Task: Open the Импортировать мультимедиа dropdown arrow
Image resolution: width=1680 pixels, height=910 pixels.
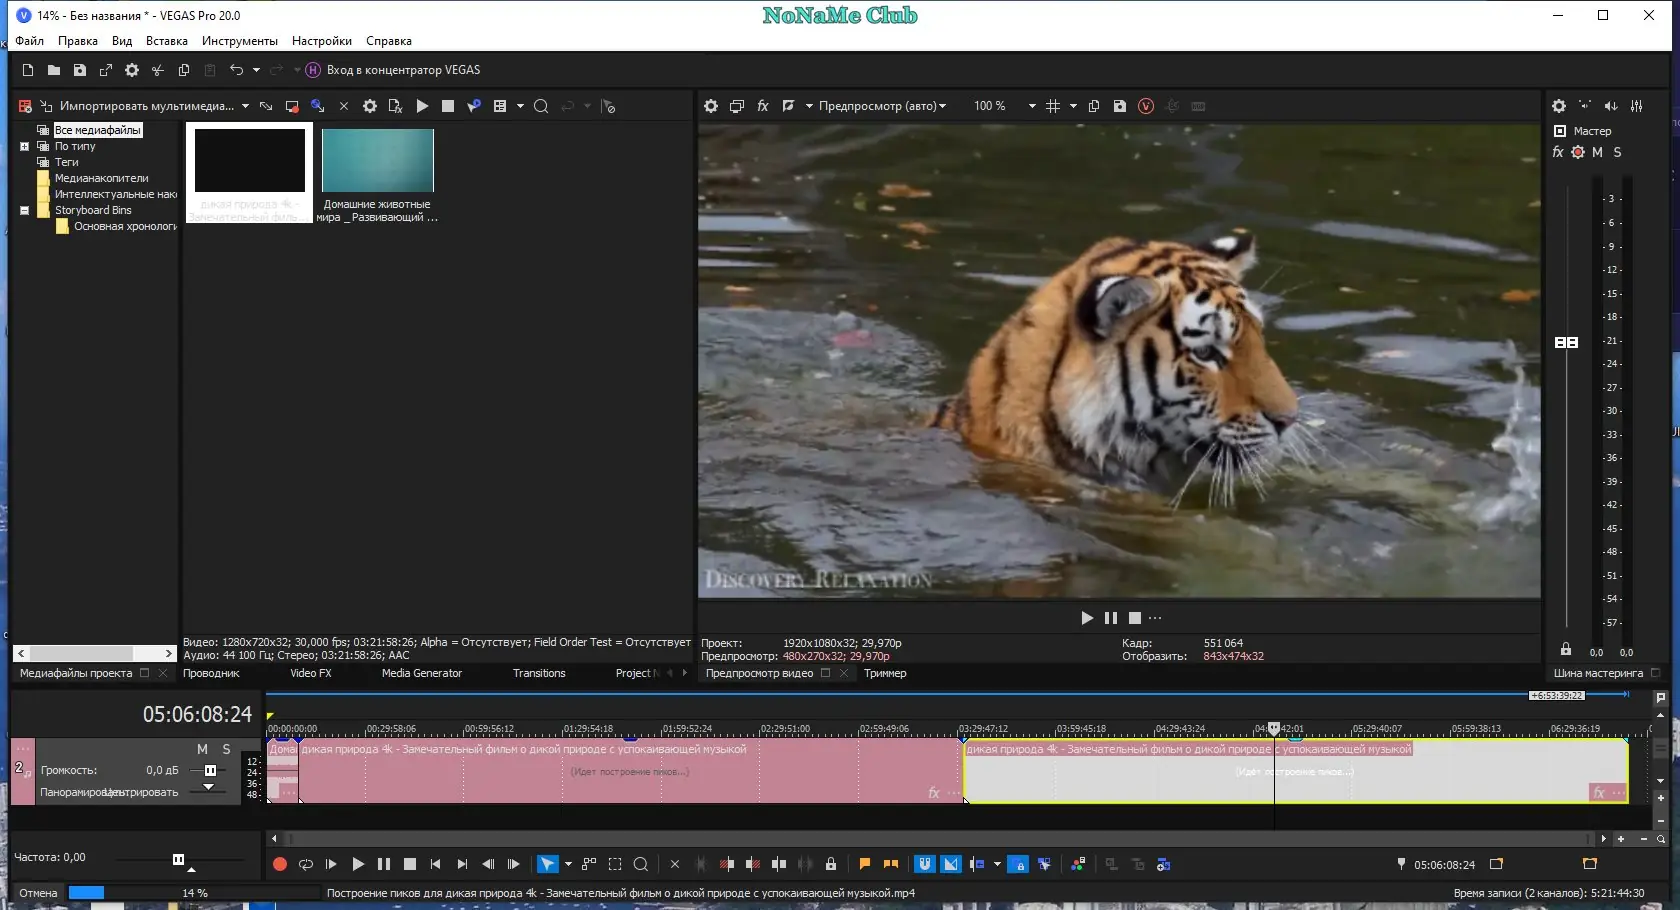Action: [245, 106]
